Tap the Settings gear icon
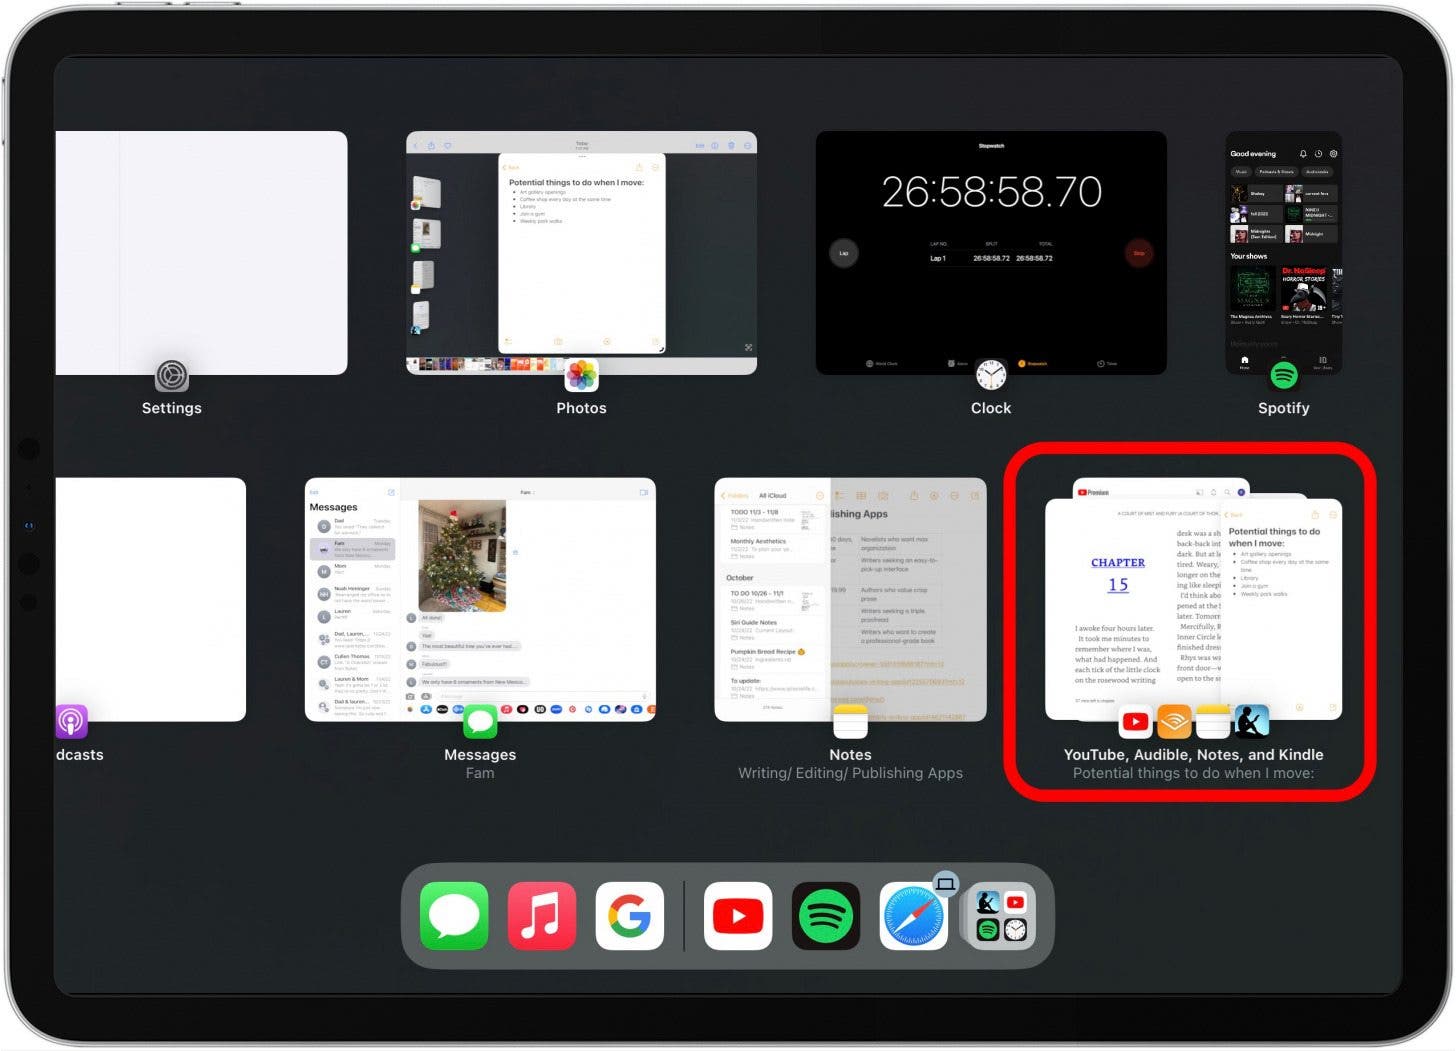The width and height of the screenshot is (1456, 1051). click(x=172, y=376)
